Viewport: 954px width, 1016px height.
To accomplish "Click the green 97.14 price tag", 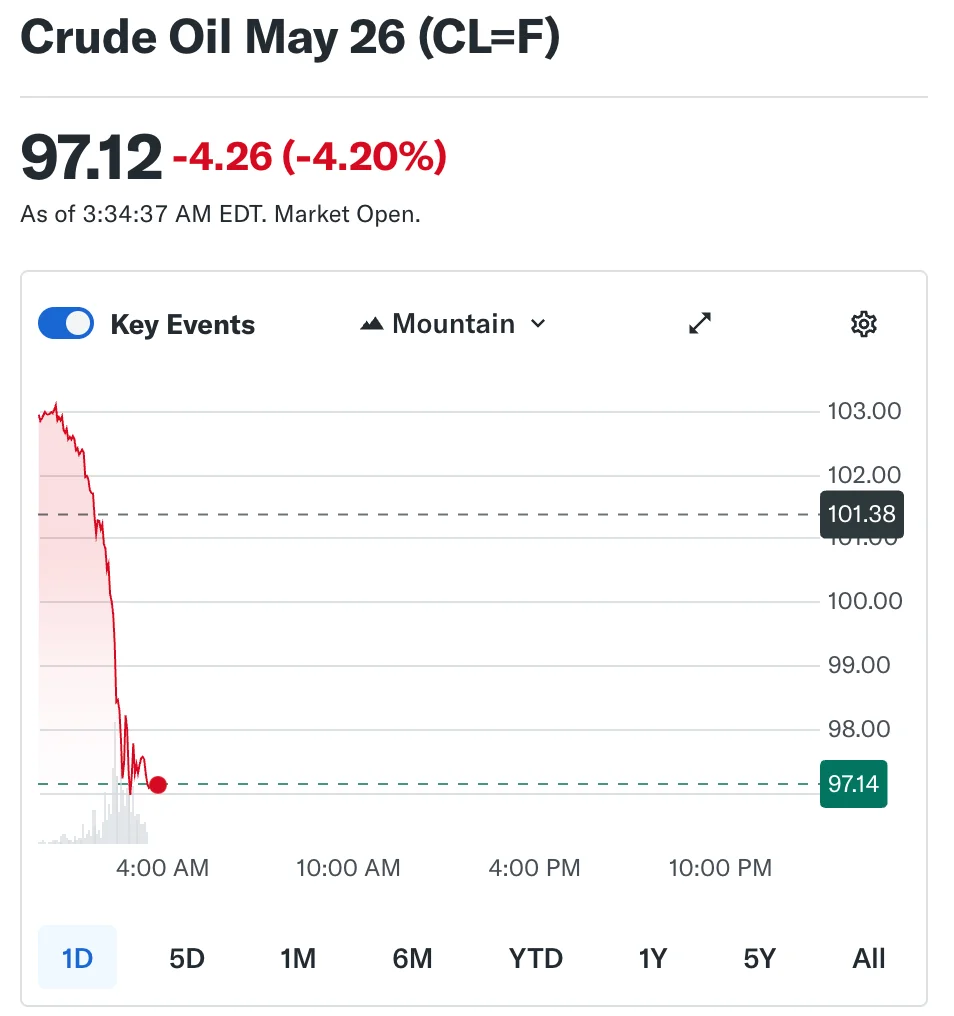I will pyautogui.click(x=853, y=784).
